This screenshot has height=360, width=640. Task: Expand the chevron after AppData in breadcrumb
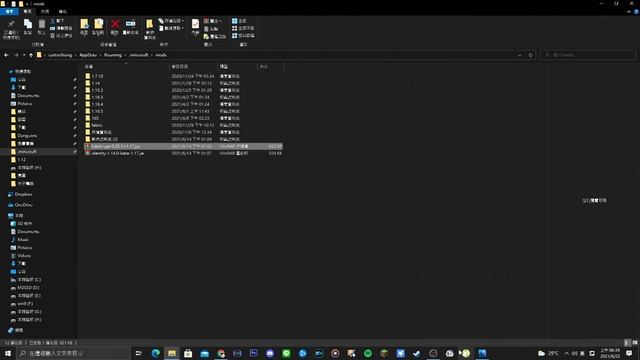coord(100,55)
